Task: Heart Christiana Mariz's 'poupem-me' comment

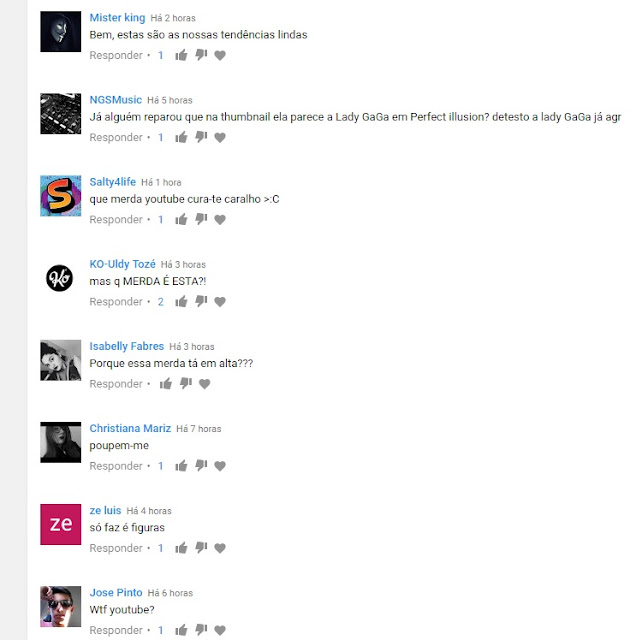Action: pyautogui.click(x=220, y=466)
